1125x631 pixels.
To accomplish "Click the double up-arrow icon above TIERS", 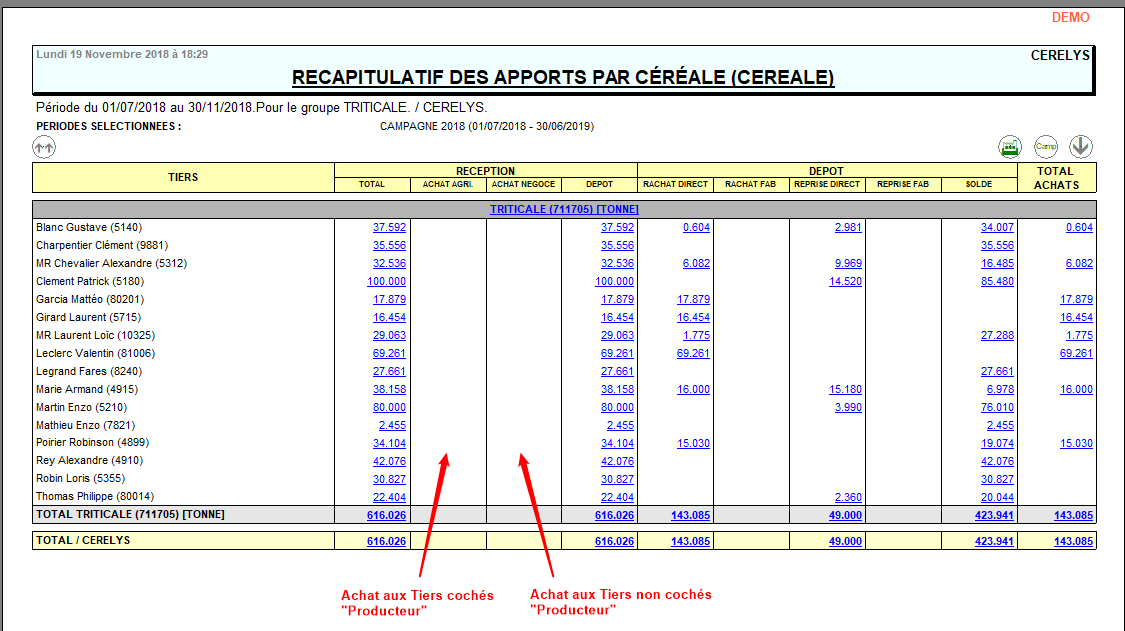I will click(44, 147).
